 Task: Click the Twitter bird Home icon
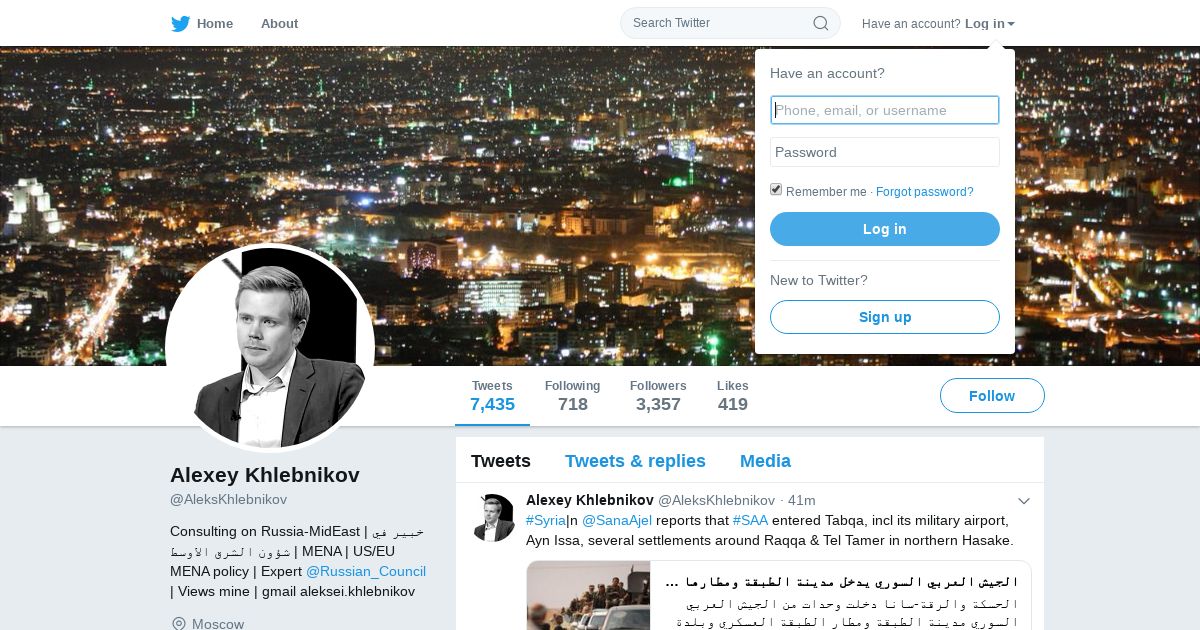point(180,23)
